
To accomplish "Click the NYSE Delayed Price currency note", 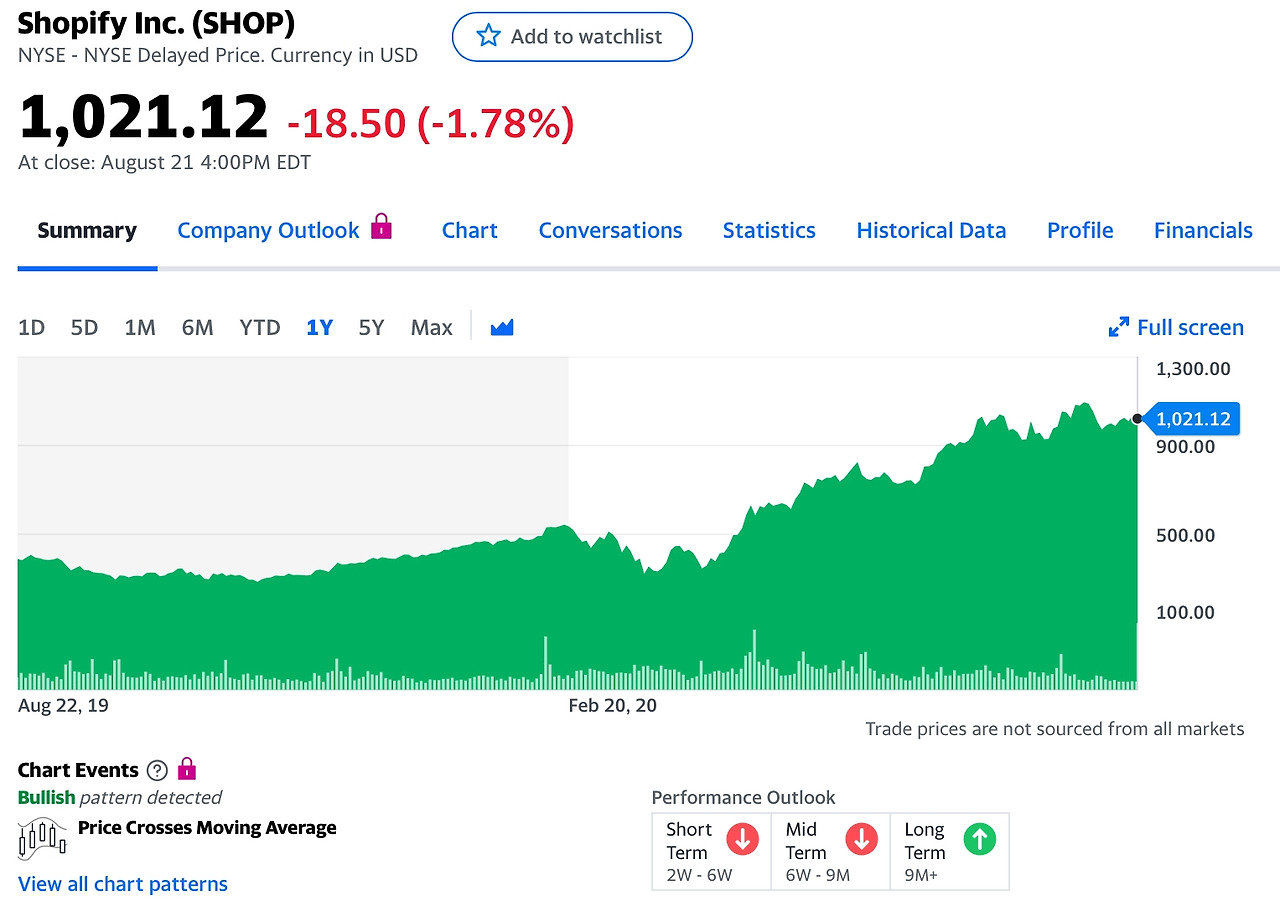I will click(x=218, y=55).
